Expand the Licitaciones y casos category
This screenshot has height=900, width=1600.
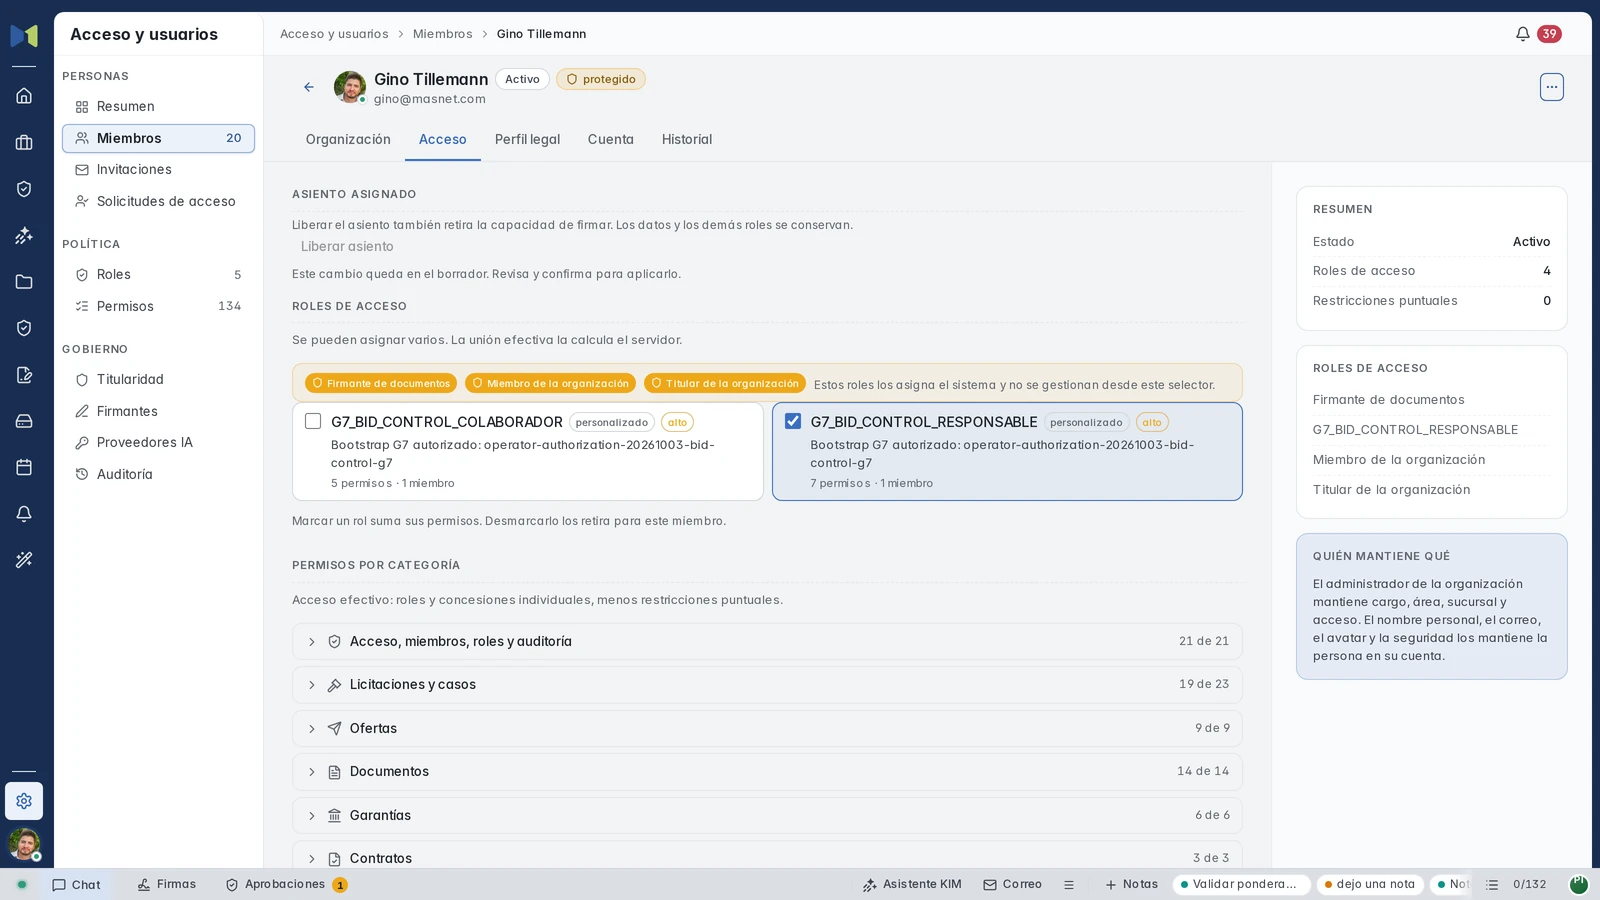tap(767, 685)
